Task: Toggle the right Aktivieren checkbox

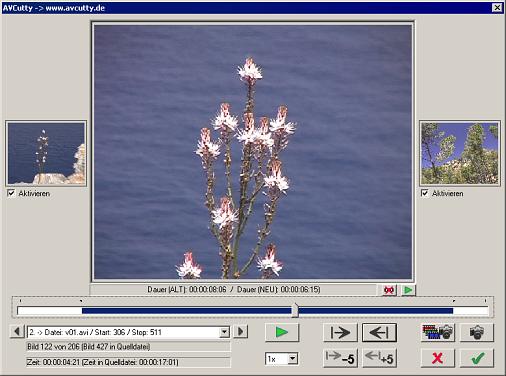Action: click(425, 193)
